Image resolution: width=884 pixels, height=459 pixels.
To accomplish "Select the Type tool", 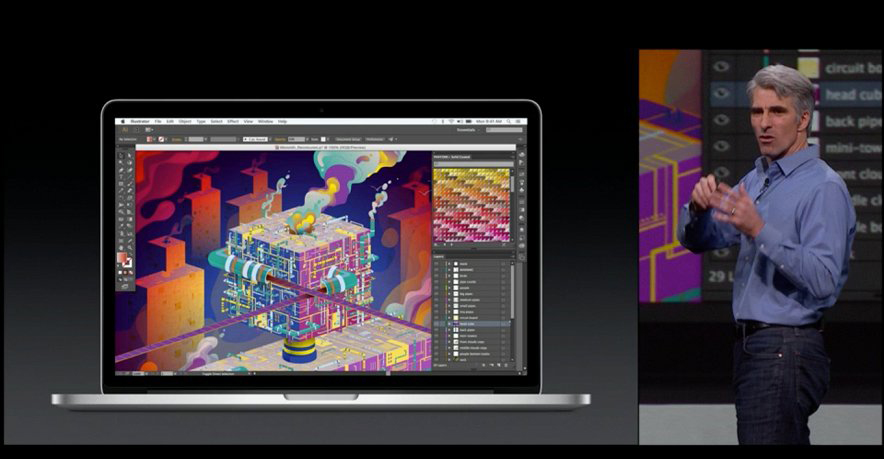I will [x=121, y=176].
